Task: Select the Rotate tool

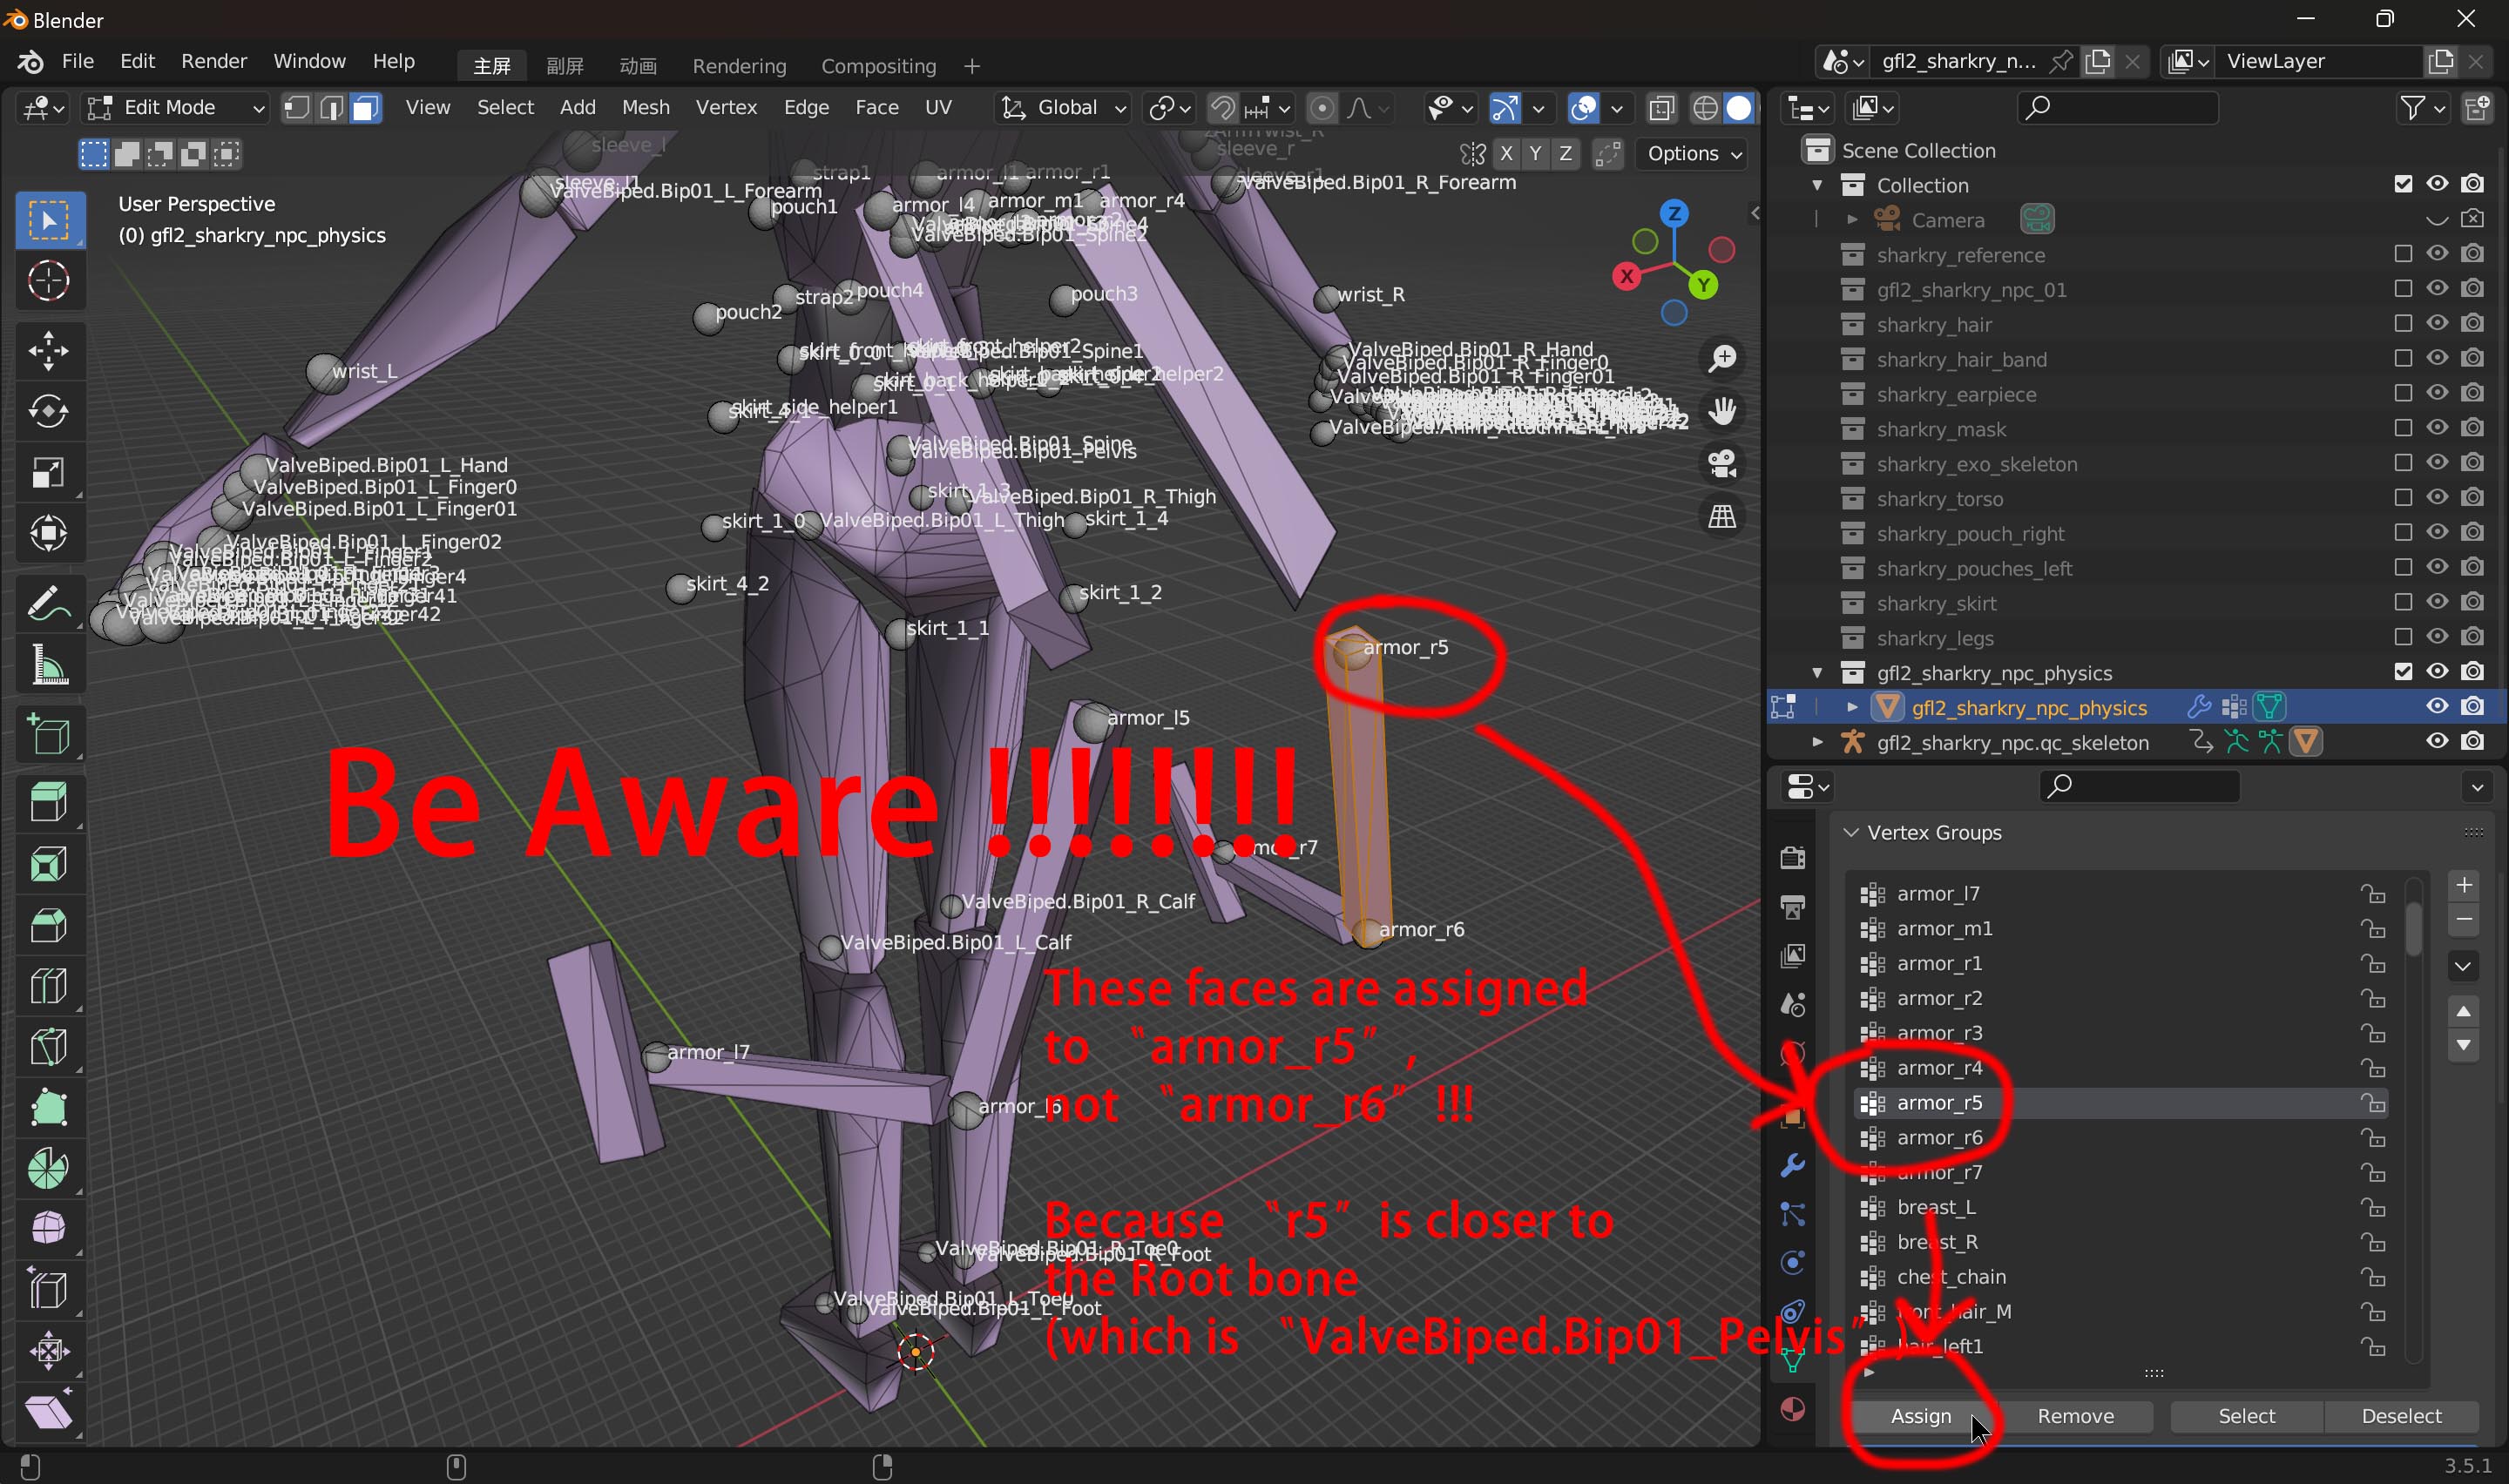Action: pos(48,411)
